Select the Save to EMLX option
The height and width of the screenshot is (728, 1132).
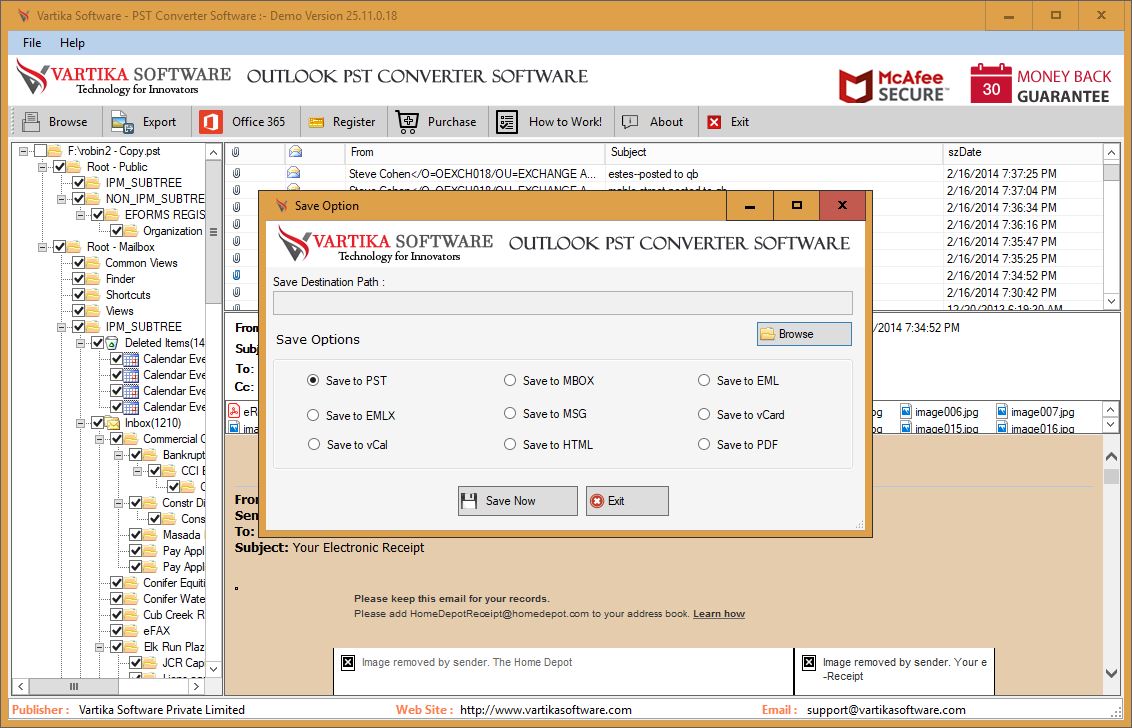[313, 415]
